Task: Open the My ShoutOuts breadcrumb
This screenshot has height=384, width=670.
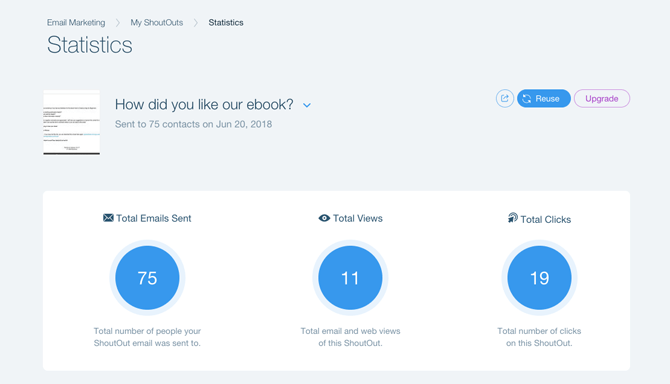Action: (x=157, y=23)
